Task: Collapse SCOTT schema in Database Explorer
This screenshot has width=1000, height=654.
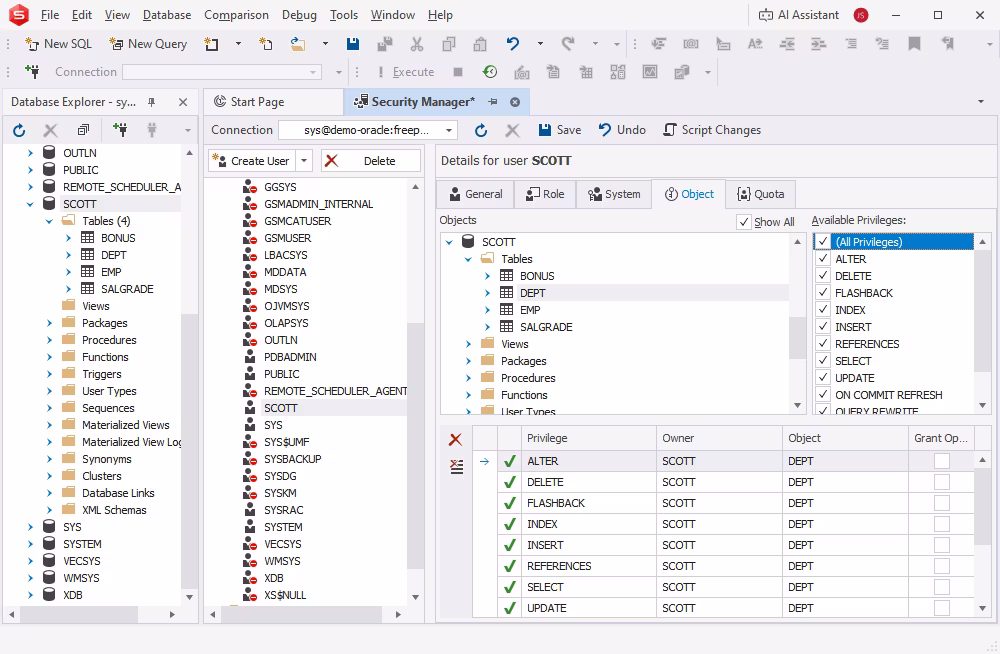Action: [30, 204]
